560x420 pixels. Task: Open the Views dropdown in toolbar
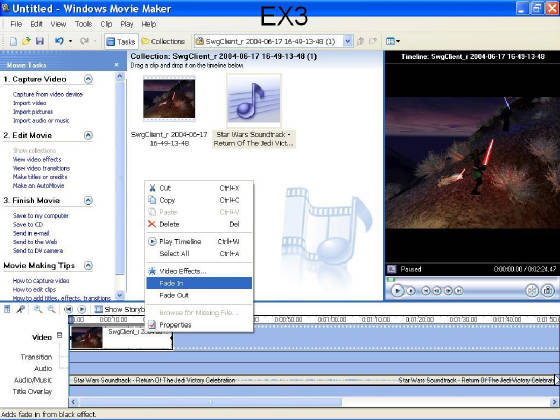392,41
